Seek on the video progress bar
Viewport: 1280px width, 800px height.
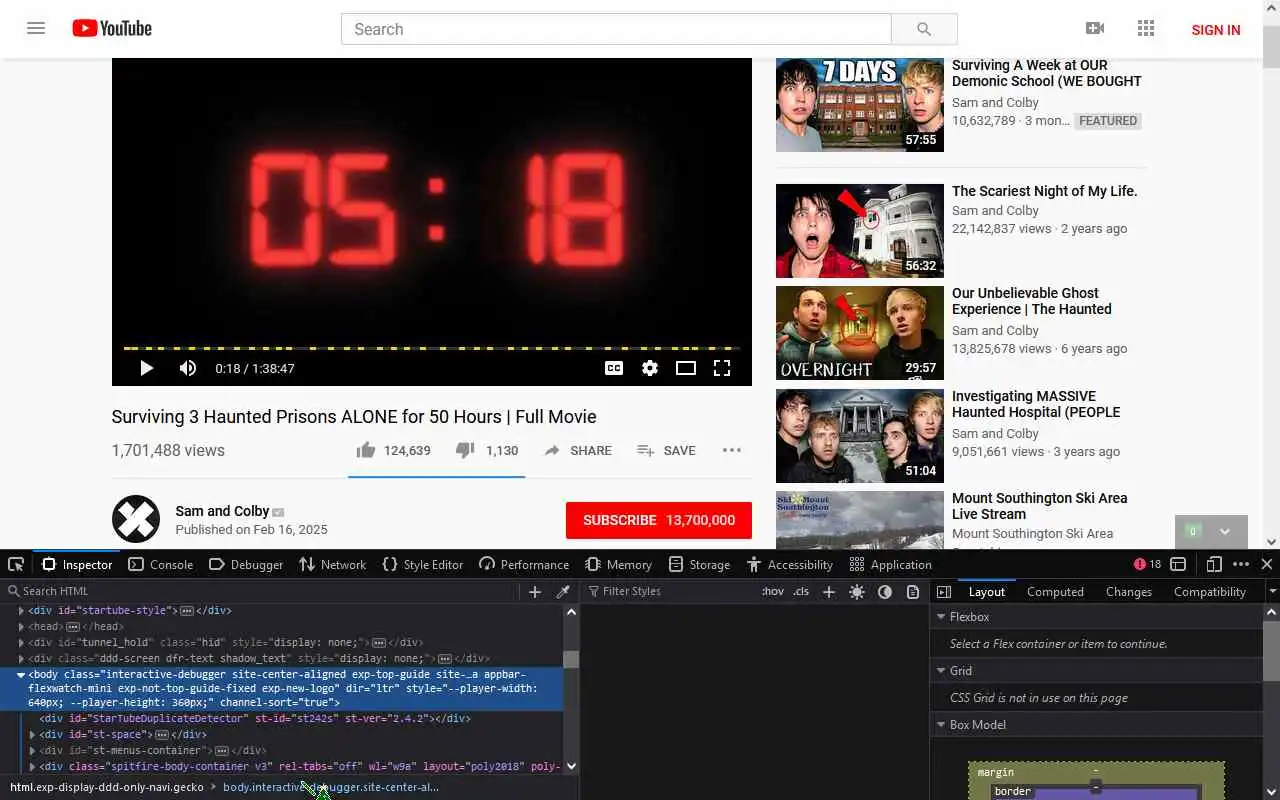[432, 348]
